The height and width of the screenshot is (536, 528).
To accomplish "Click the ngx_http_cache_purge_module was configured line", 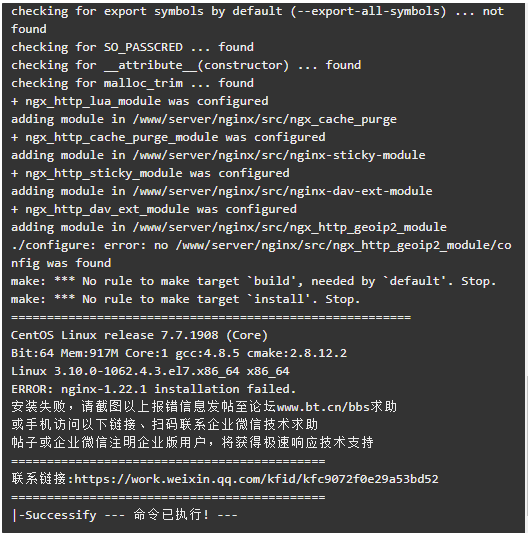I will (x=168, y=137).
